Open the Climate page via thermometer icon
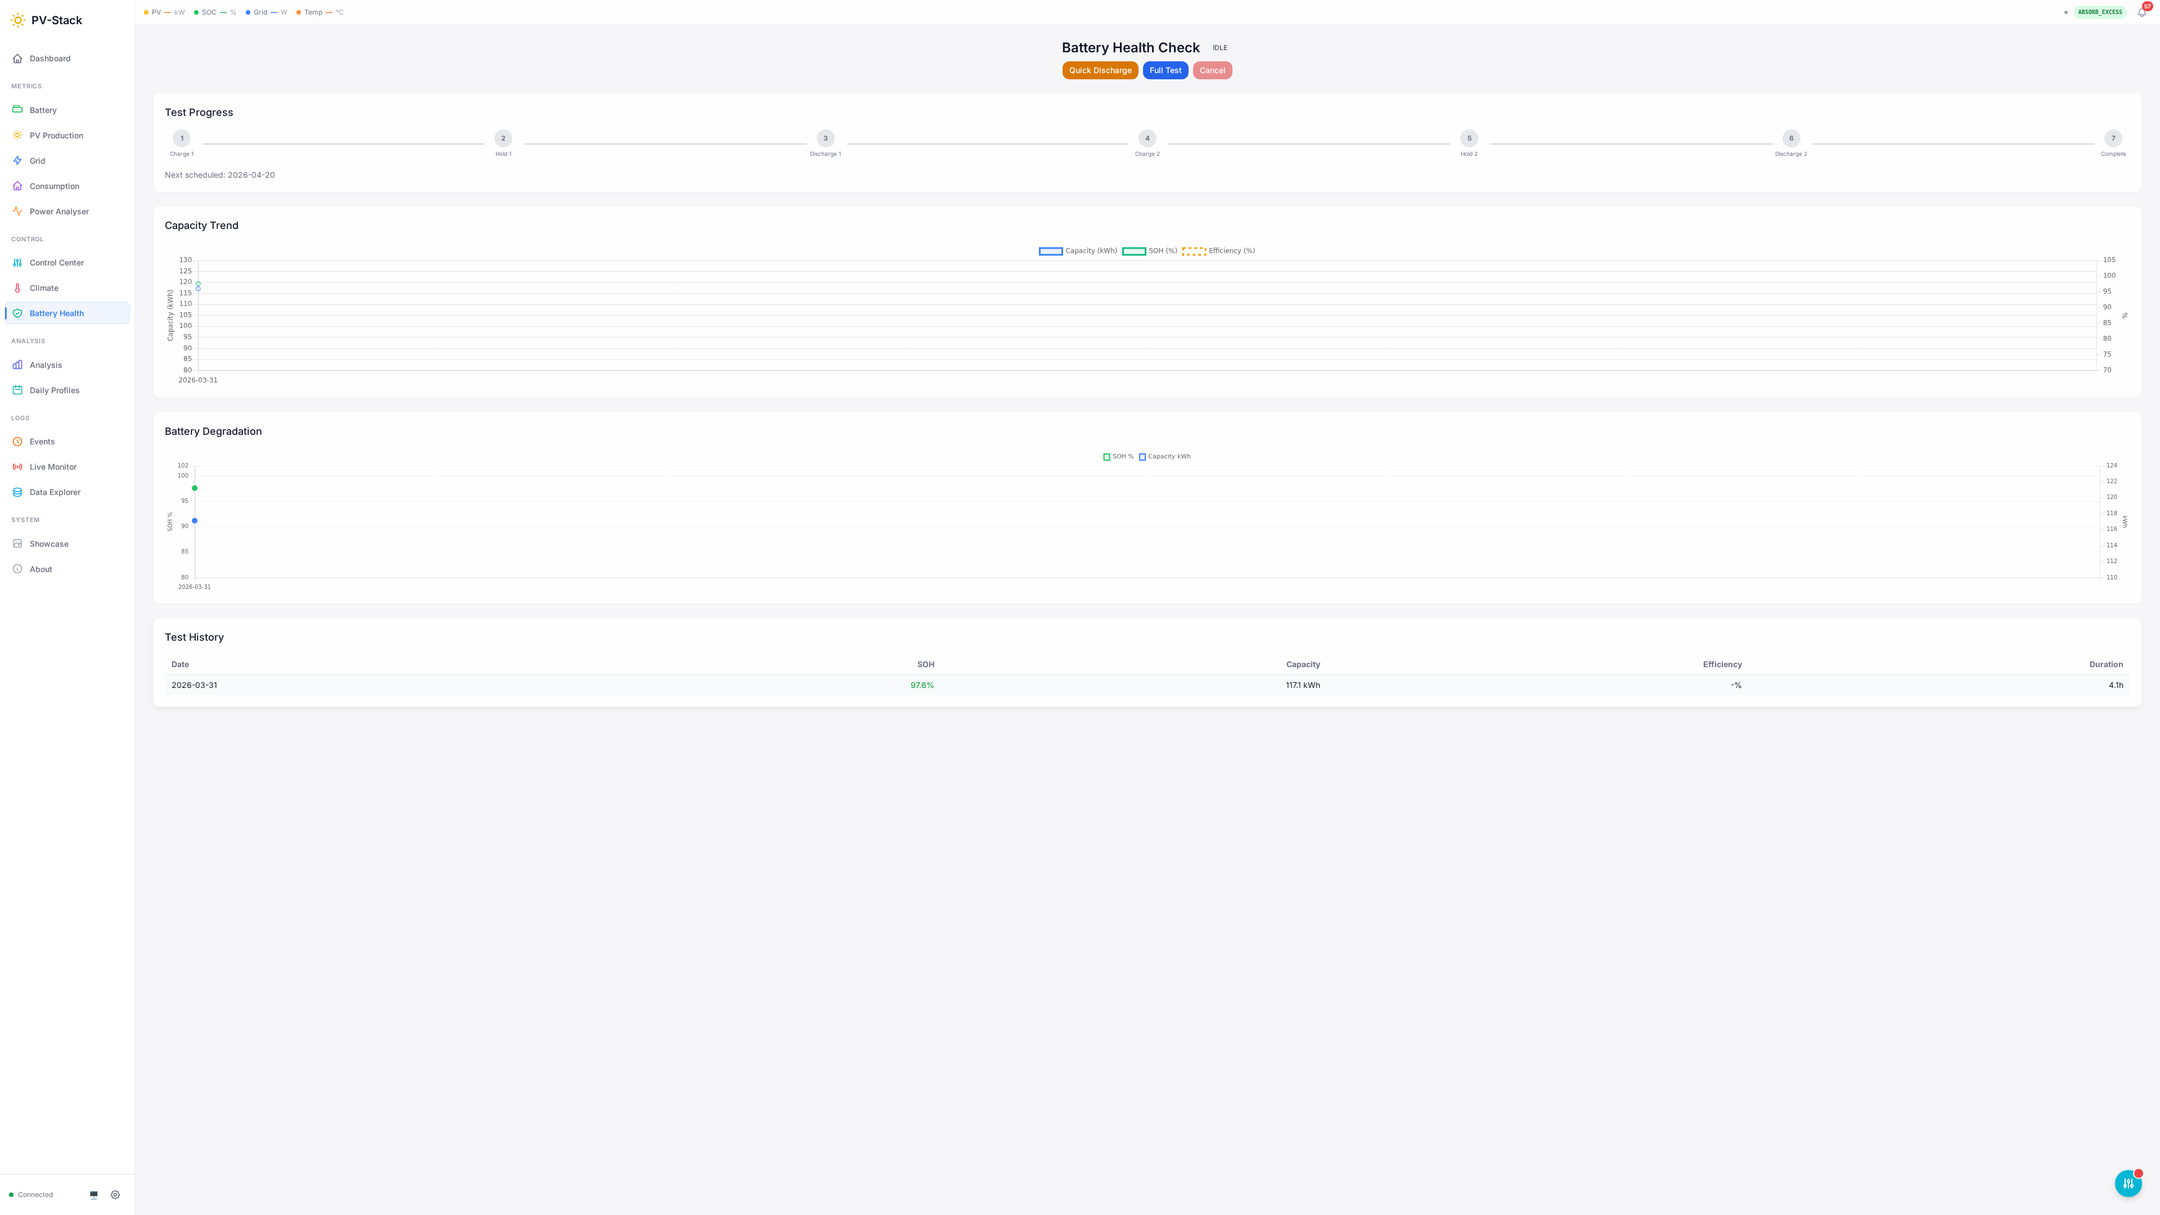Screen dimensions: 2160x1215 (x=17, y=288)
